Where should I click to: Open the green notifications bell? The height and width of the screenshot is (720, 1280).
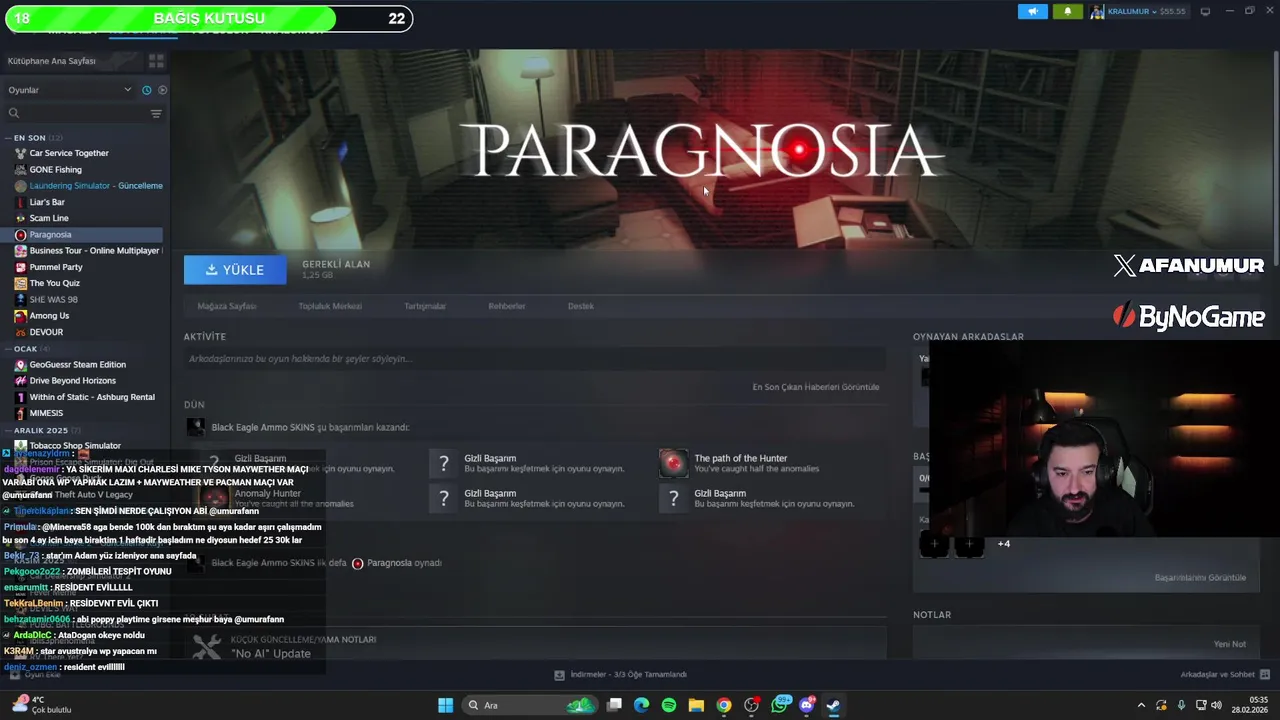tap(1067, 11)
